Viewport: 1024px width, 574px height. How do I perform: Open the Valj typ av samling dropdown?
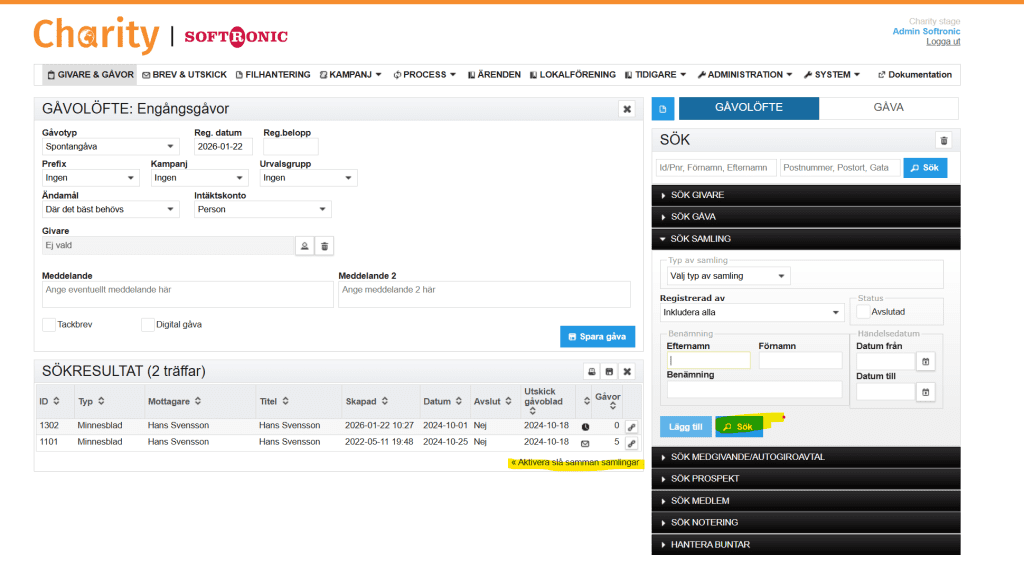click(x=728, y=276)
